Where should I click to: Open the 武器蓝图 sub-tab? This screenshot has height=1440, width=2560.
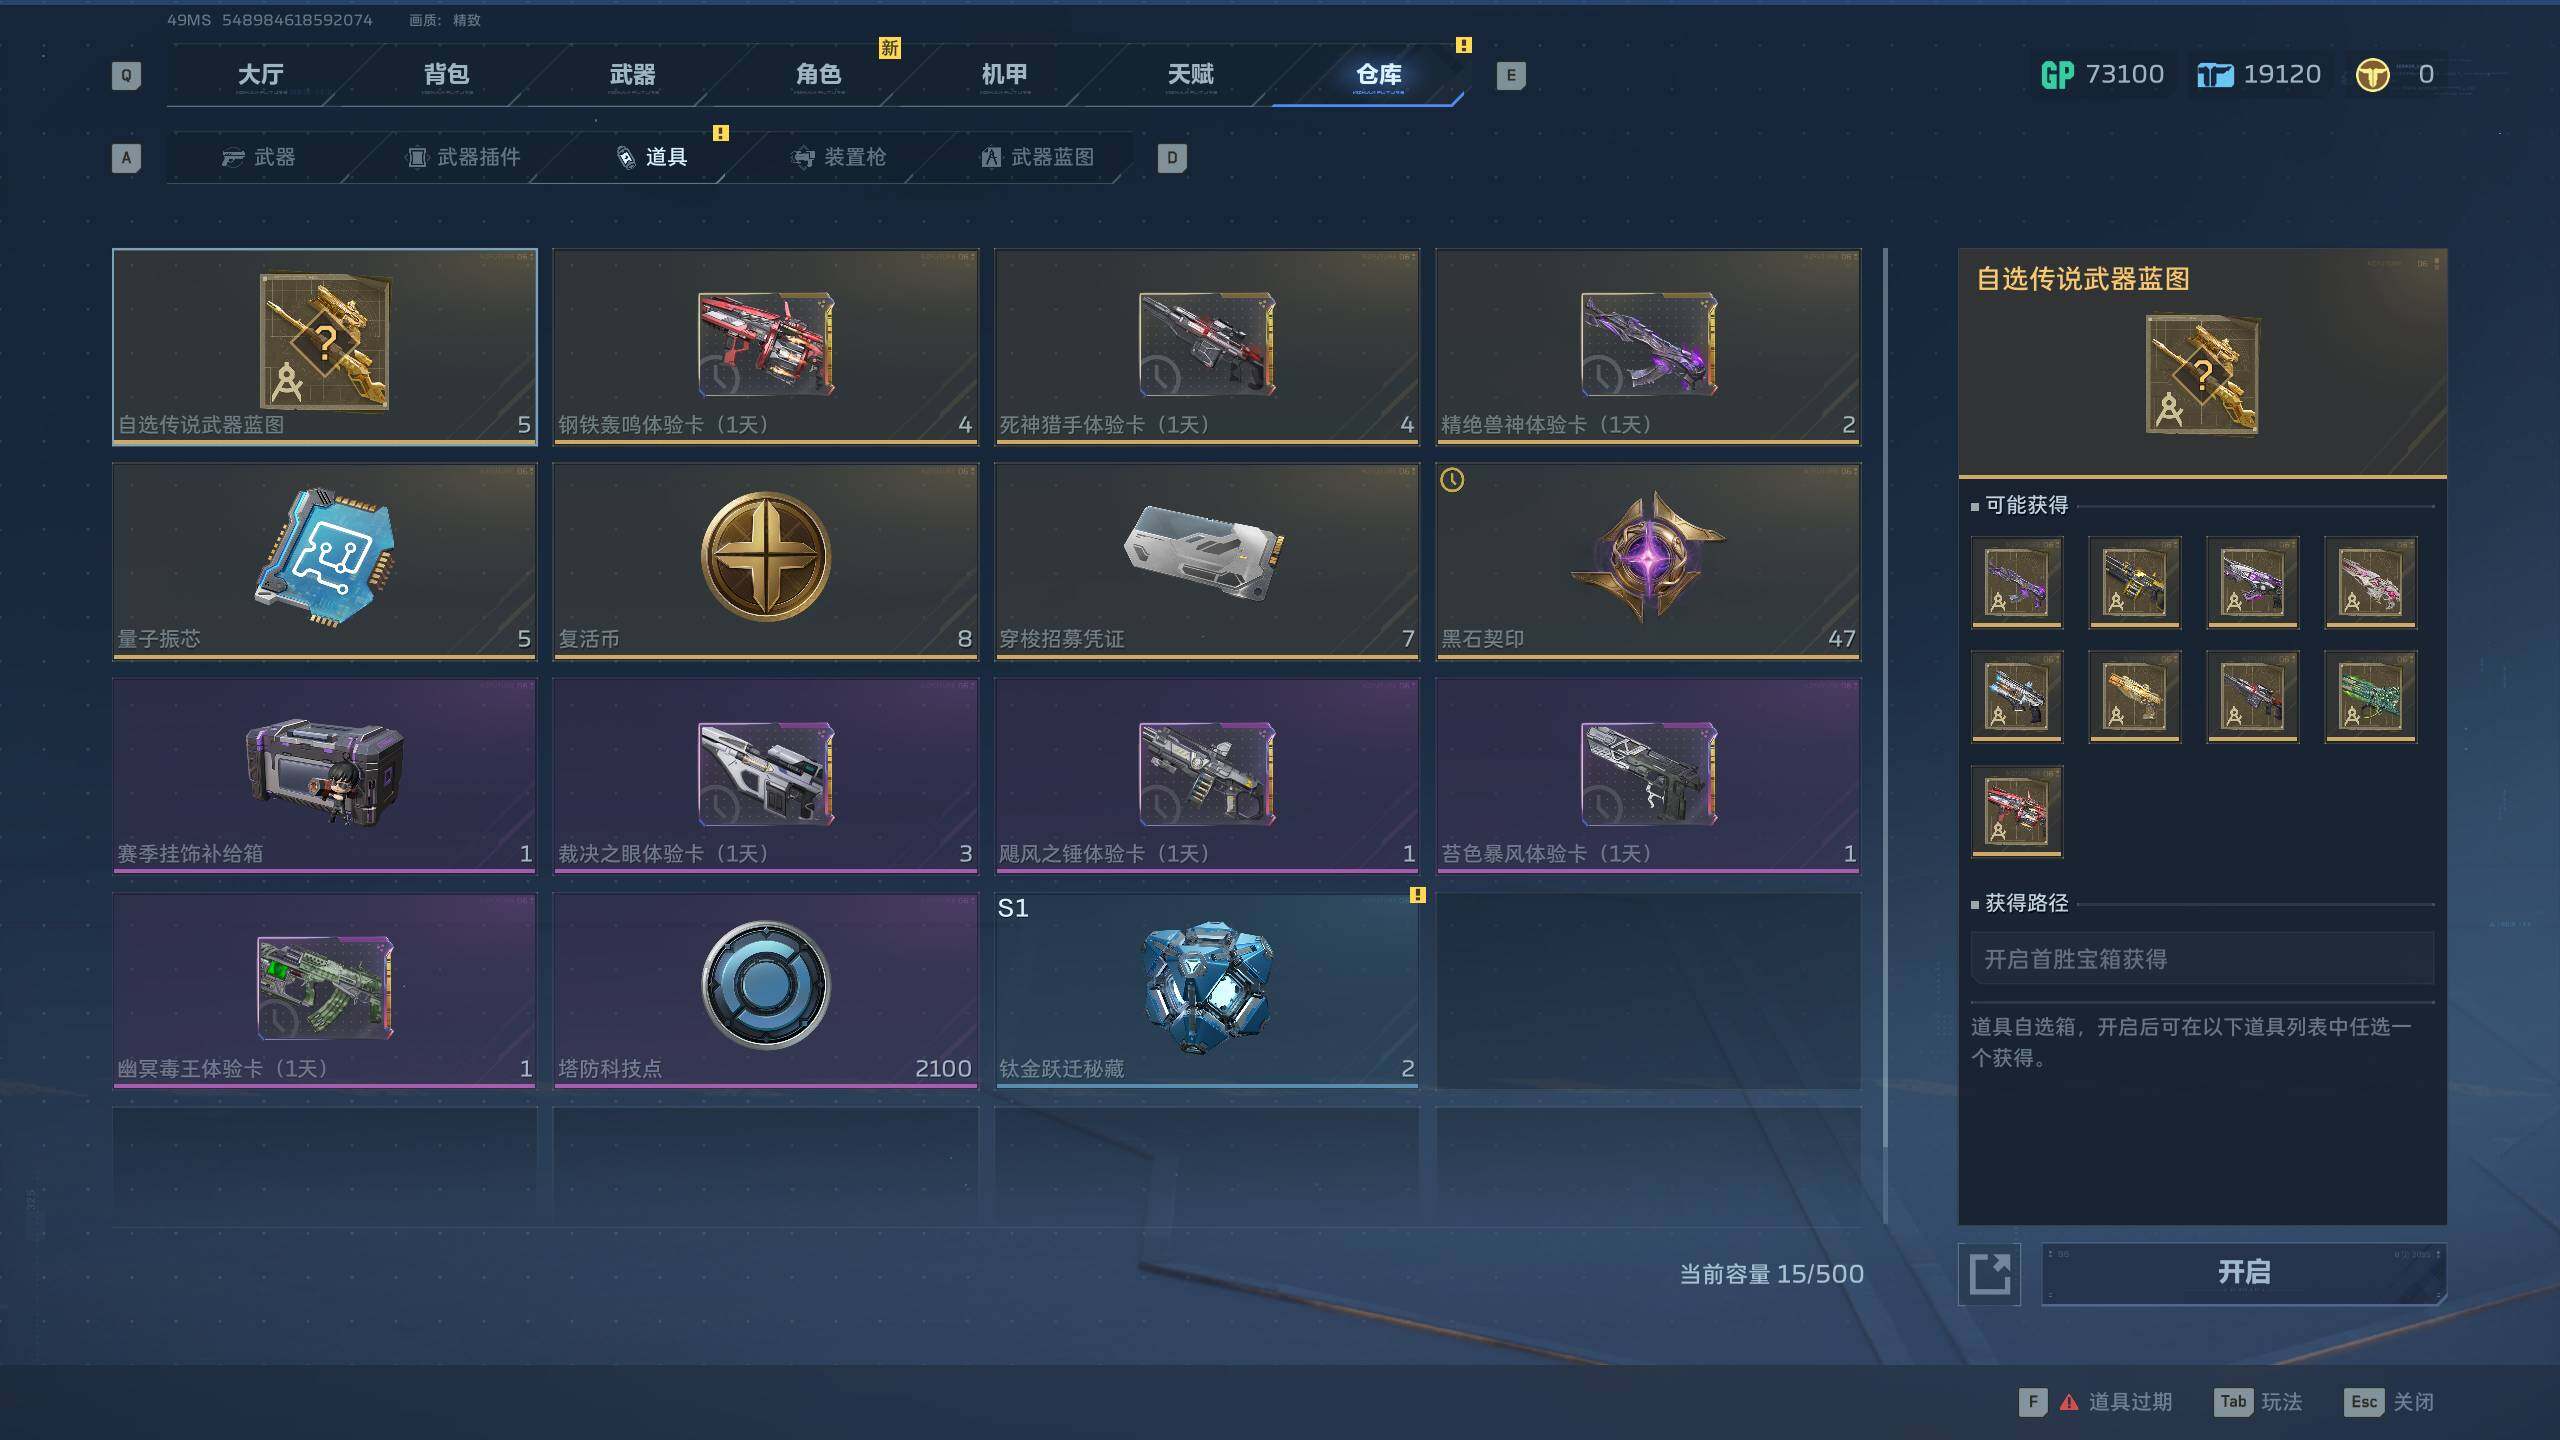coord(1038,157)
